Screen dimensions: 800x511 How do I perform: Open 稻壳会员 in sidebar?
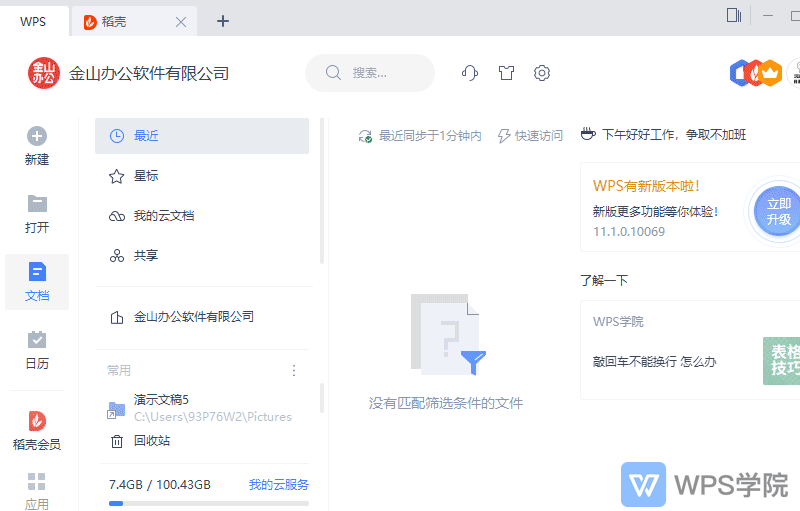[37, 431]
